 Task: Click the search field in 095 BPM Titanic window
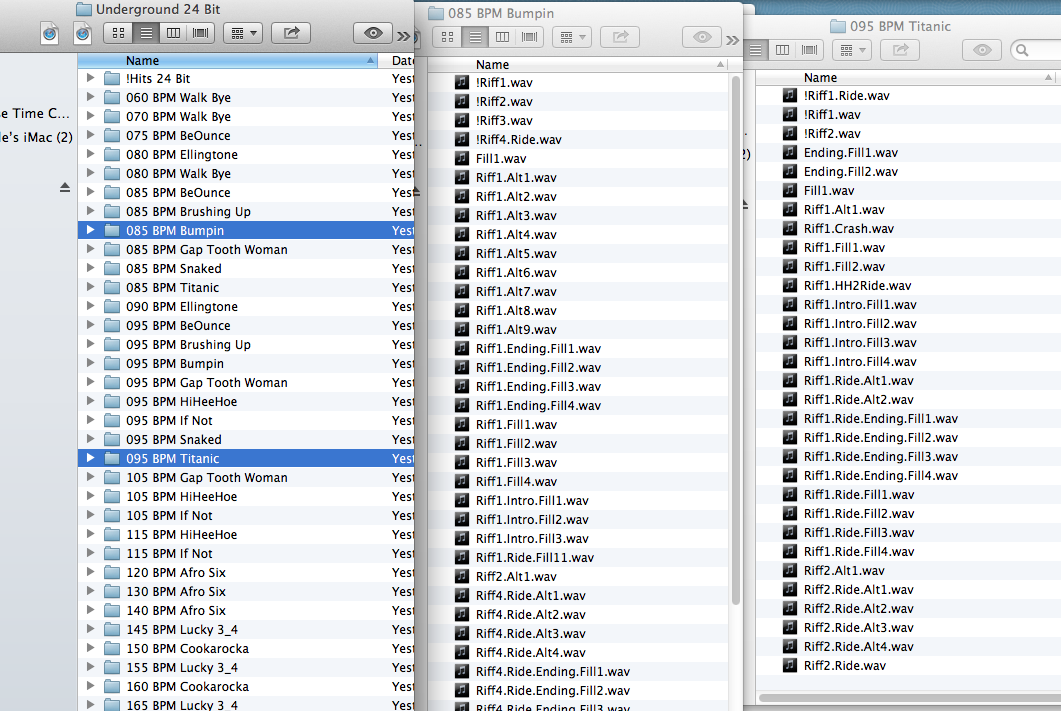tap(1040, 50)
